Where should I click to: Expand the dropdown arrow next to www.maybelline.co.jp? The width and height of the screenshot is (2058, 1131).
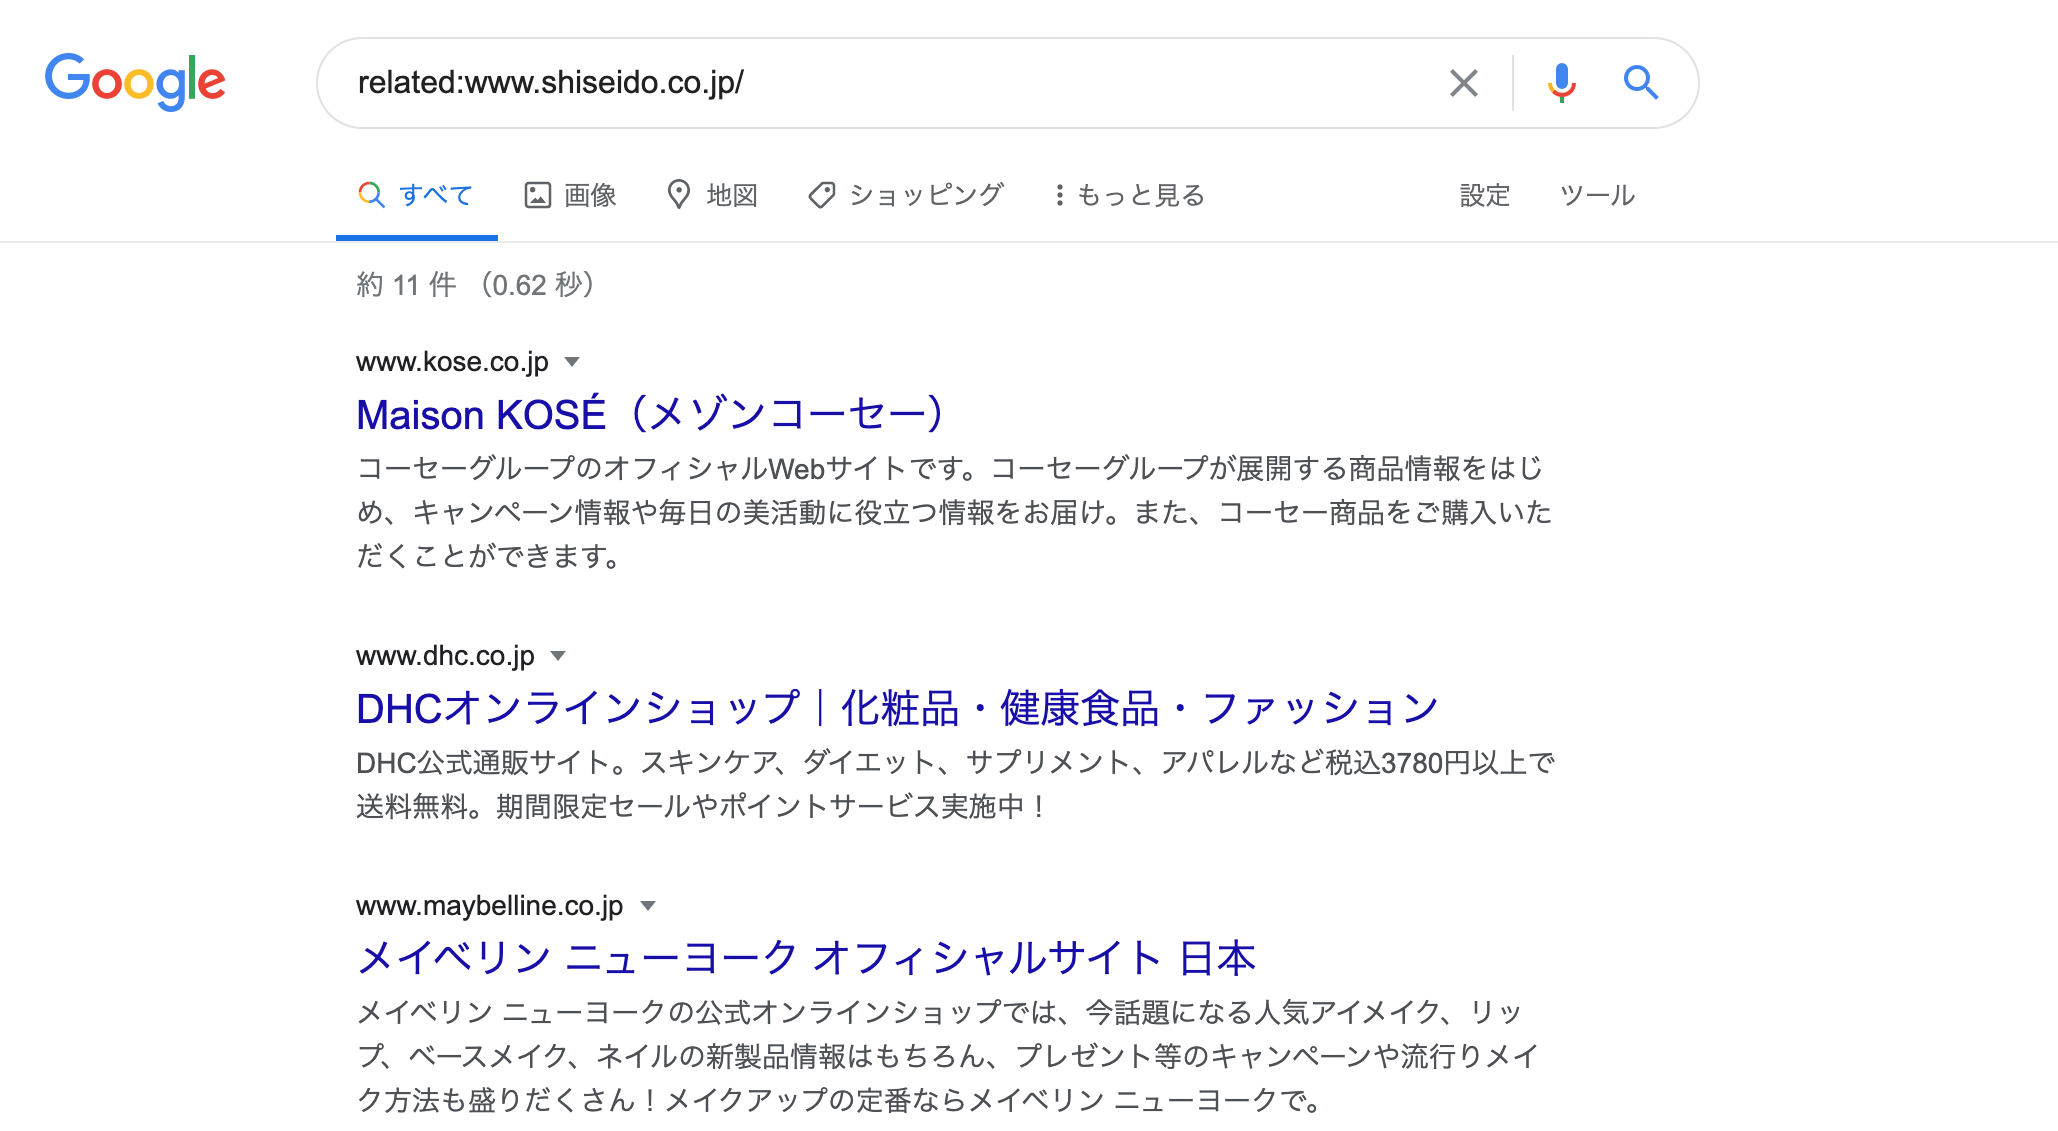click(x=648, y=906)
